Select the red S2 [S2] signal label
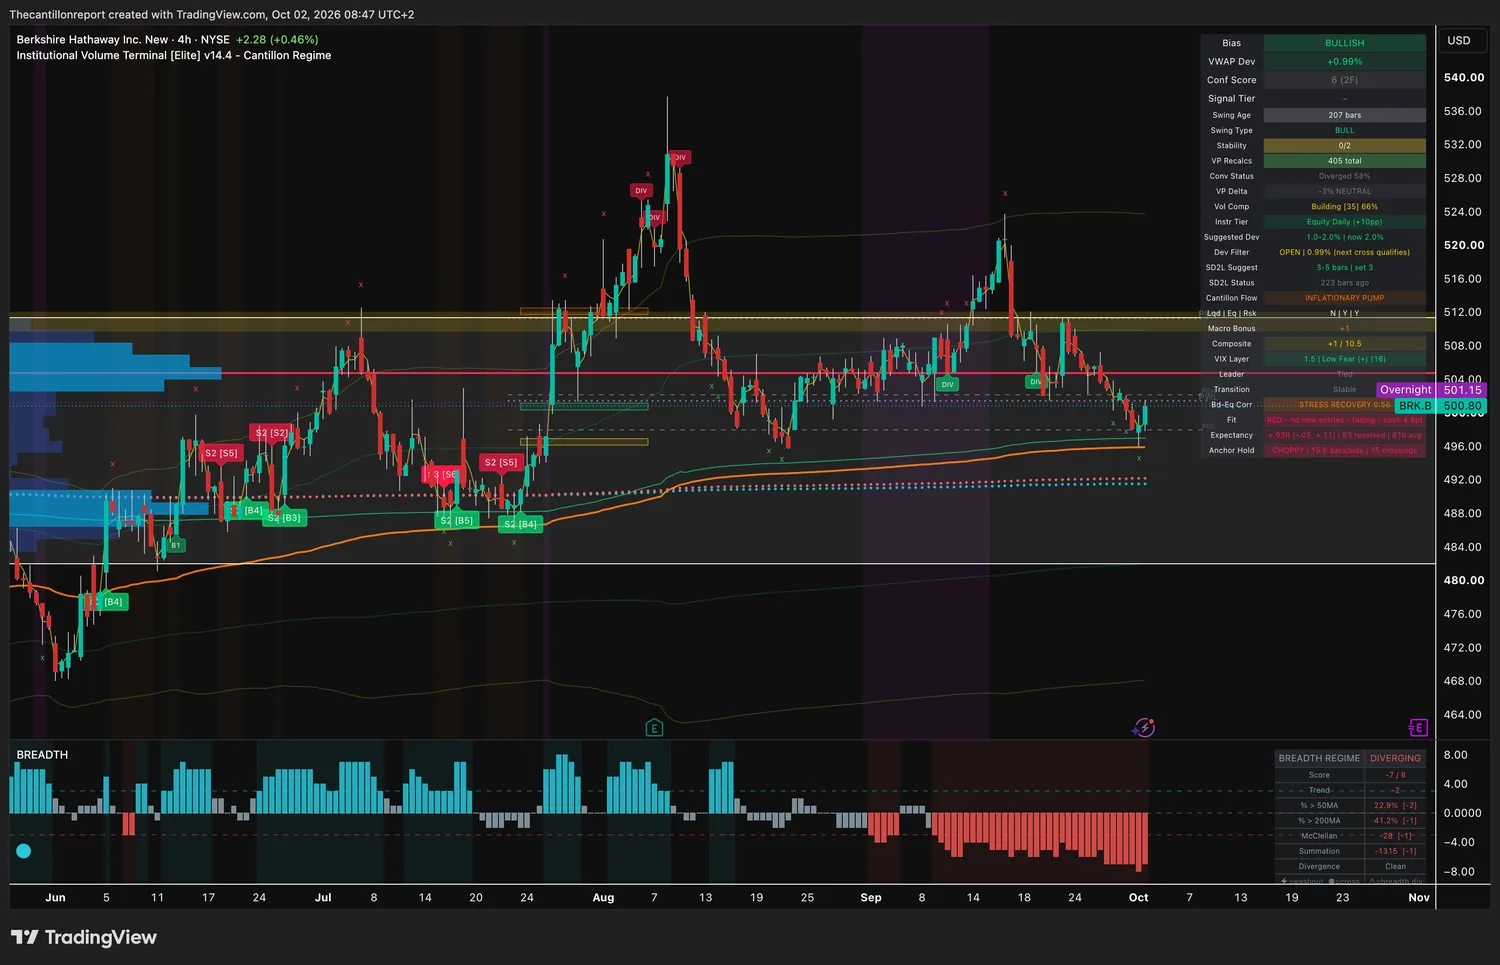 [271, 433]
